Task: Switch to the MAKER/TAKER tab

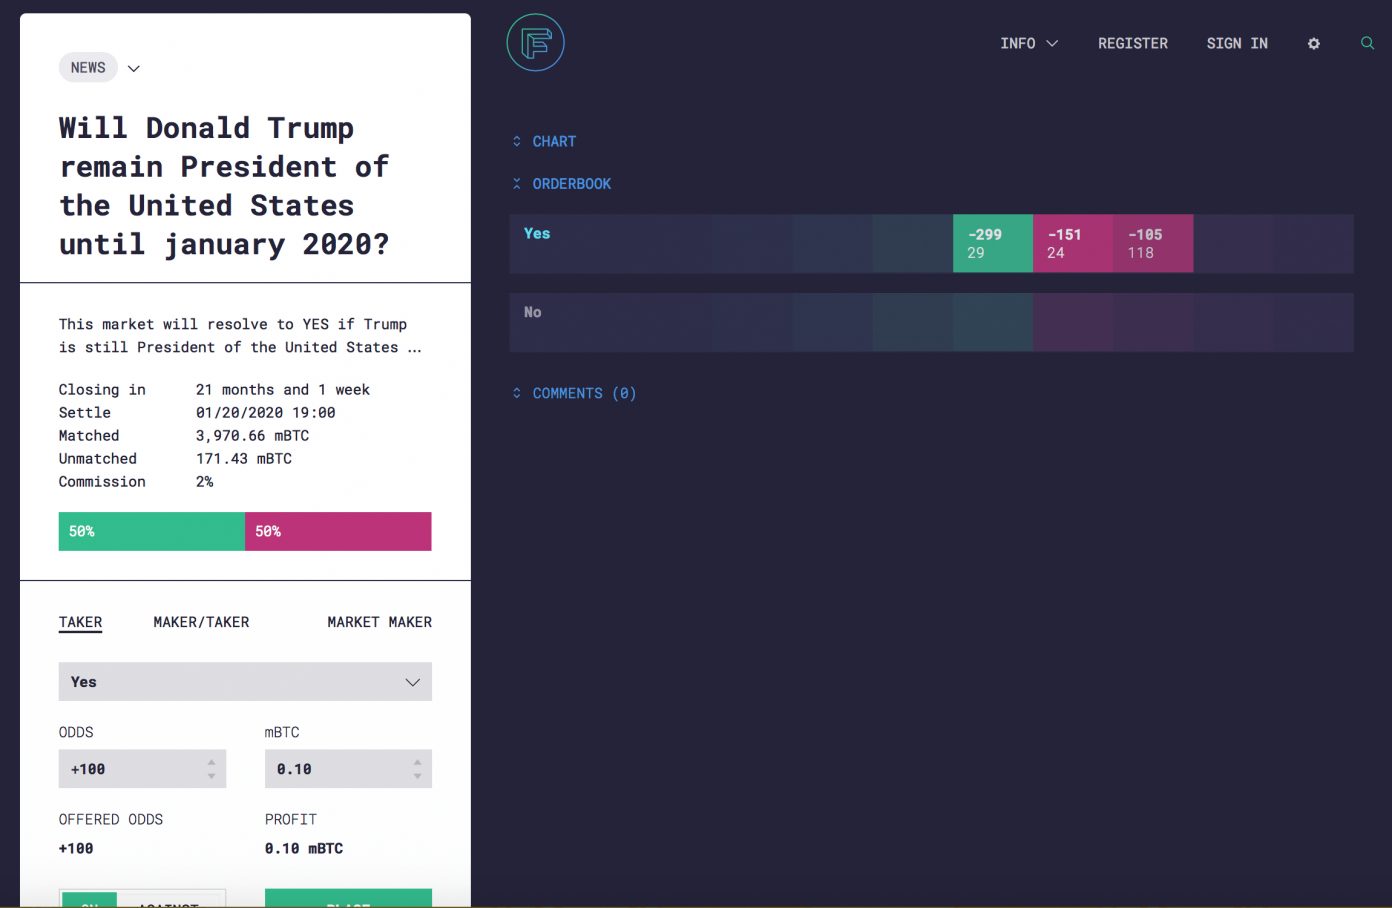Action: tap(201, 622)
